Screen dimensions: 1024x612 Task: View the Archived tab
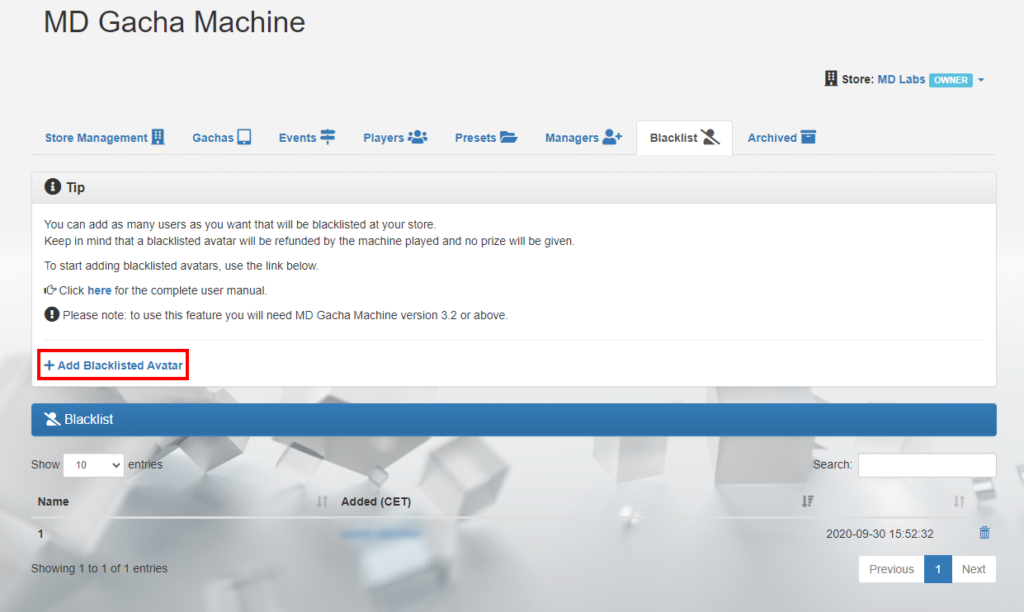coord(781,138)
